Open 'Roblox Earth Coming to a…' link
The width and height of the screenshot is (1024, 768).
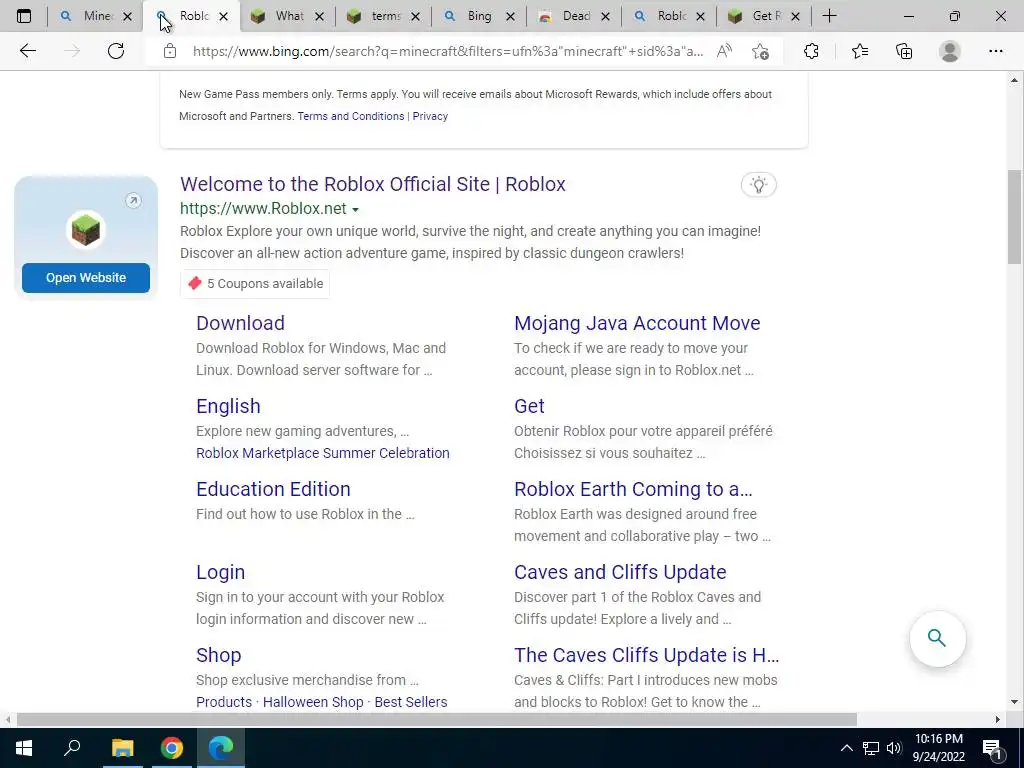(x=633, y=489)
